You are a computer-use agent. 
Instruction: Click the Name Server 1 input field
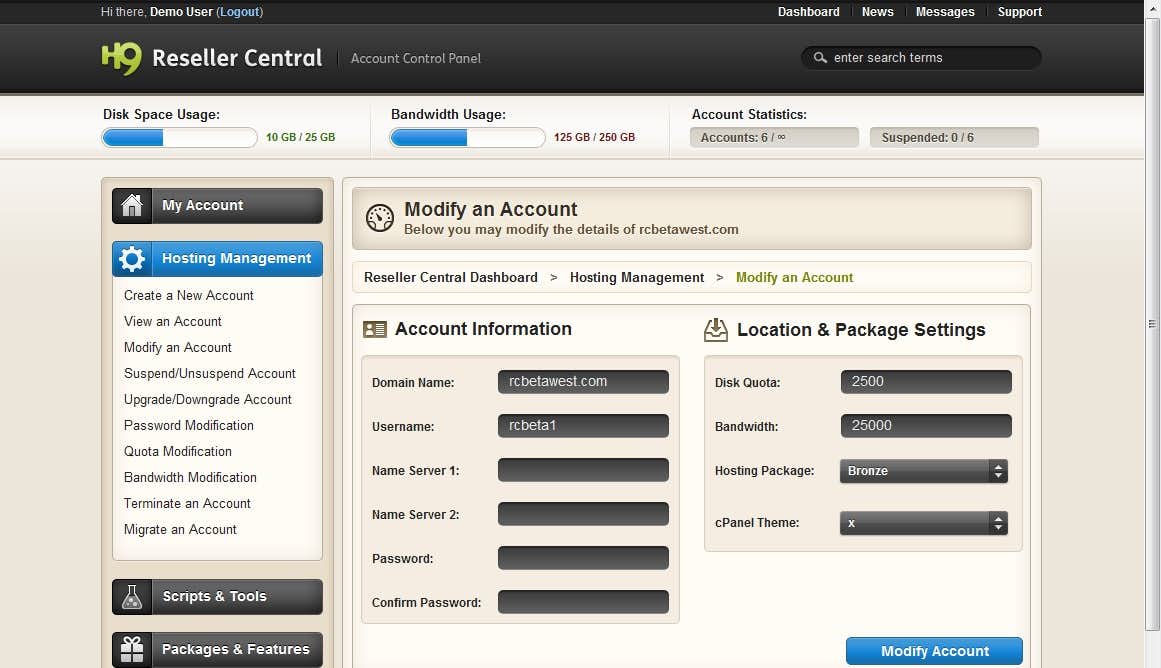coord(583,470)
